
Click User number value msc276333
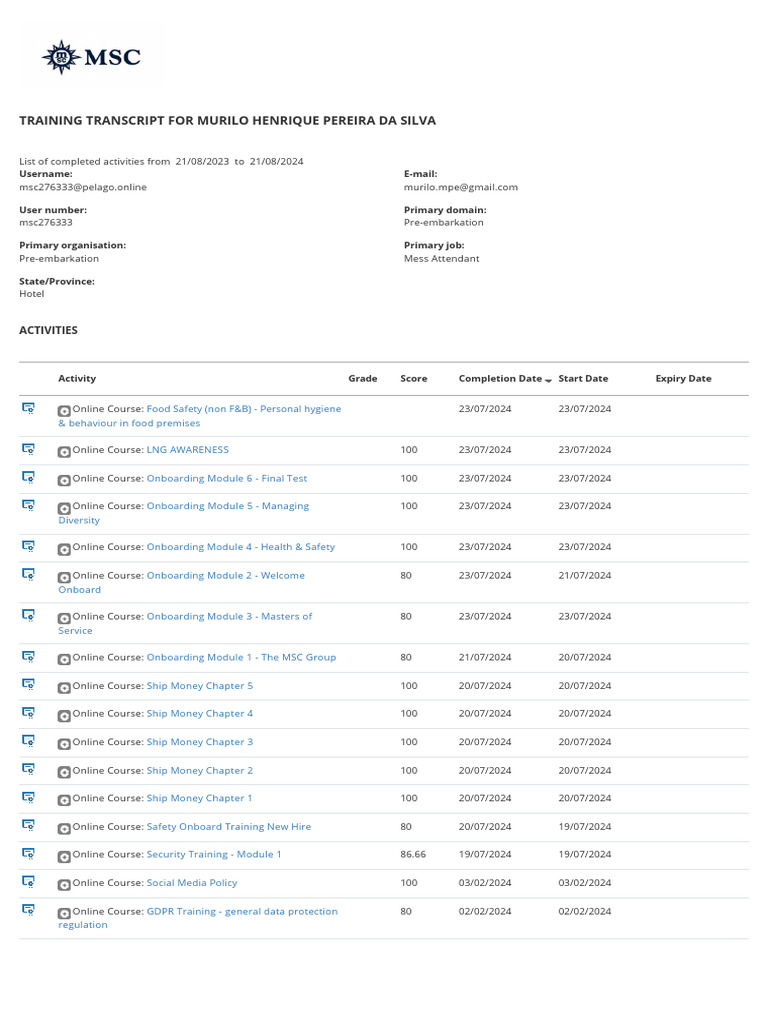(x=46, y=223)
